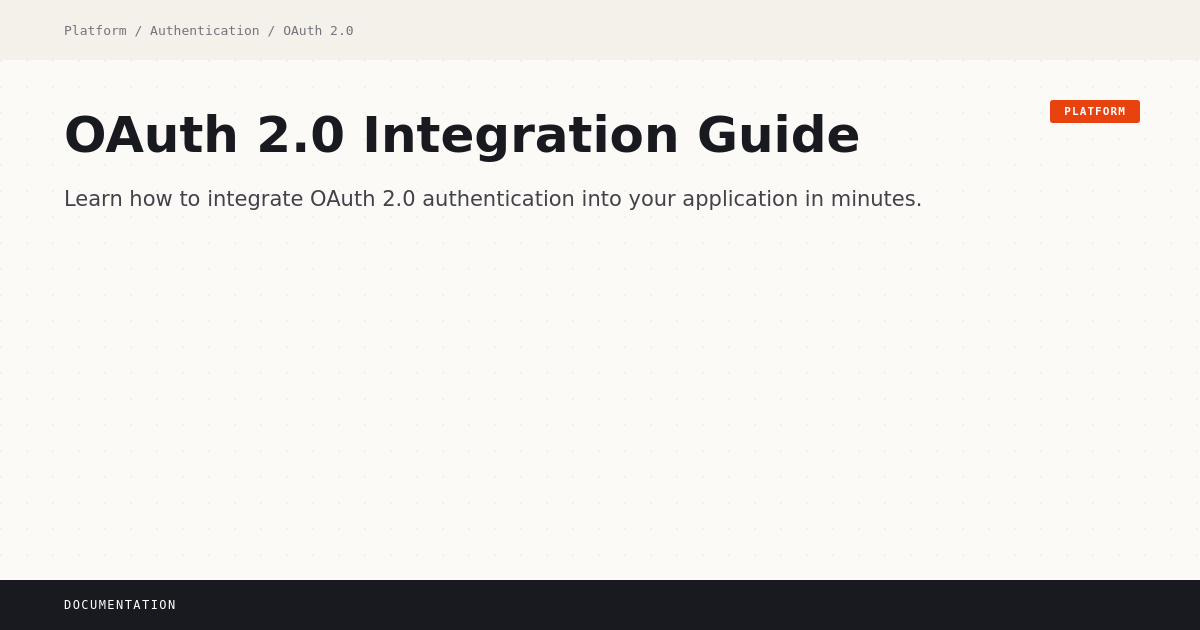Open the Platform breadcrumb link
1200x630 pixels.
(x=95, y=31)
